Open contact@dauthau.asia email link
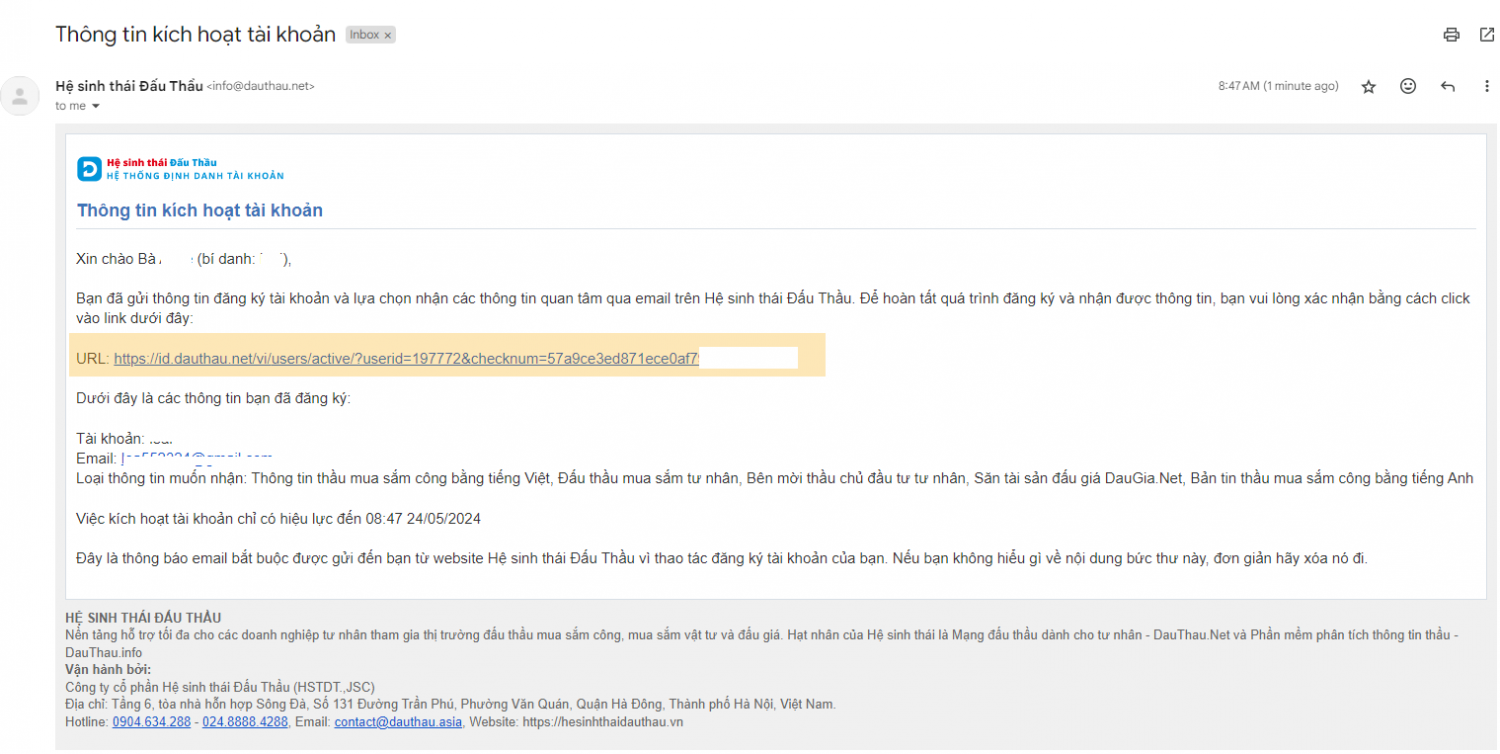Viewport: 1500px width, 754px height. click(398, 722)
